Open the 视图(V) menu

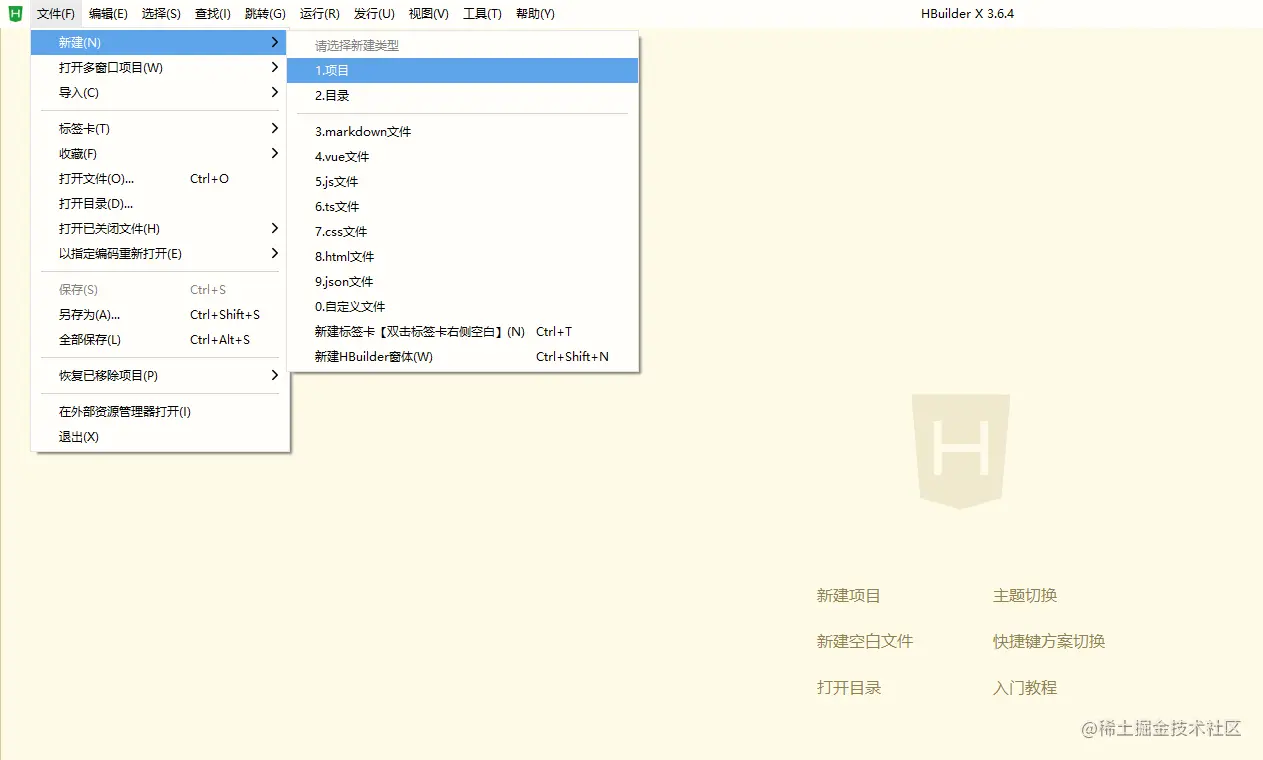[x=429, y=14]
